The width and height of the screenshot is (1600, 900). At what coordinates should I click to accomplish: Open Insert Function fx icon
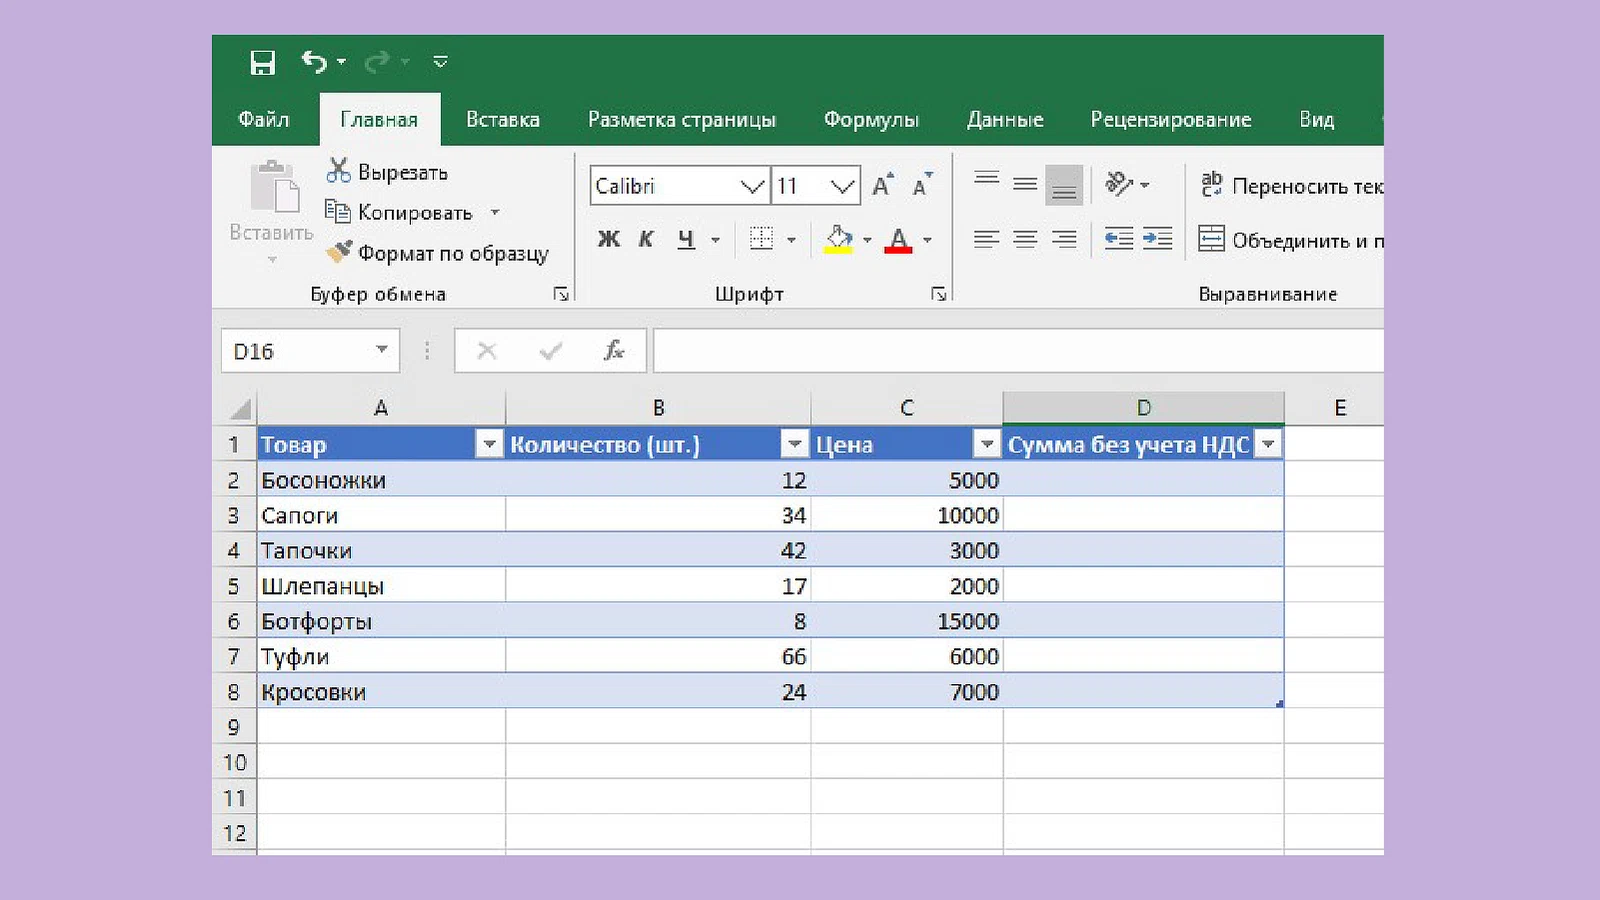coord(614,351)
